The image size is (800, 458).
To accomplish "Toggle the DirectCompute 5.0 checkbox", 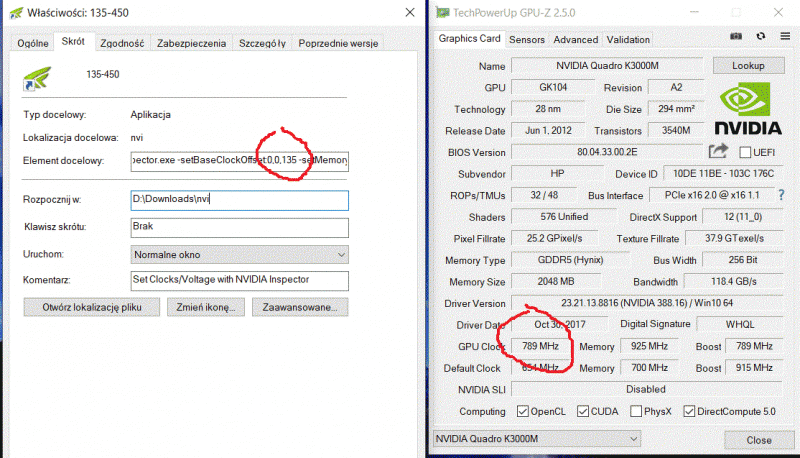I will coord(689,411).
